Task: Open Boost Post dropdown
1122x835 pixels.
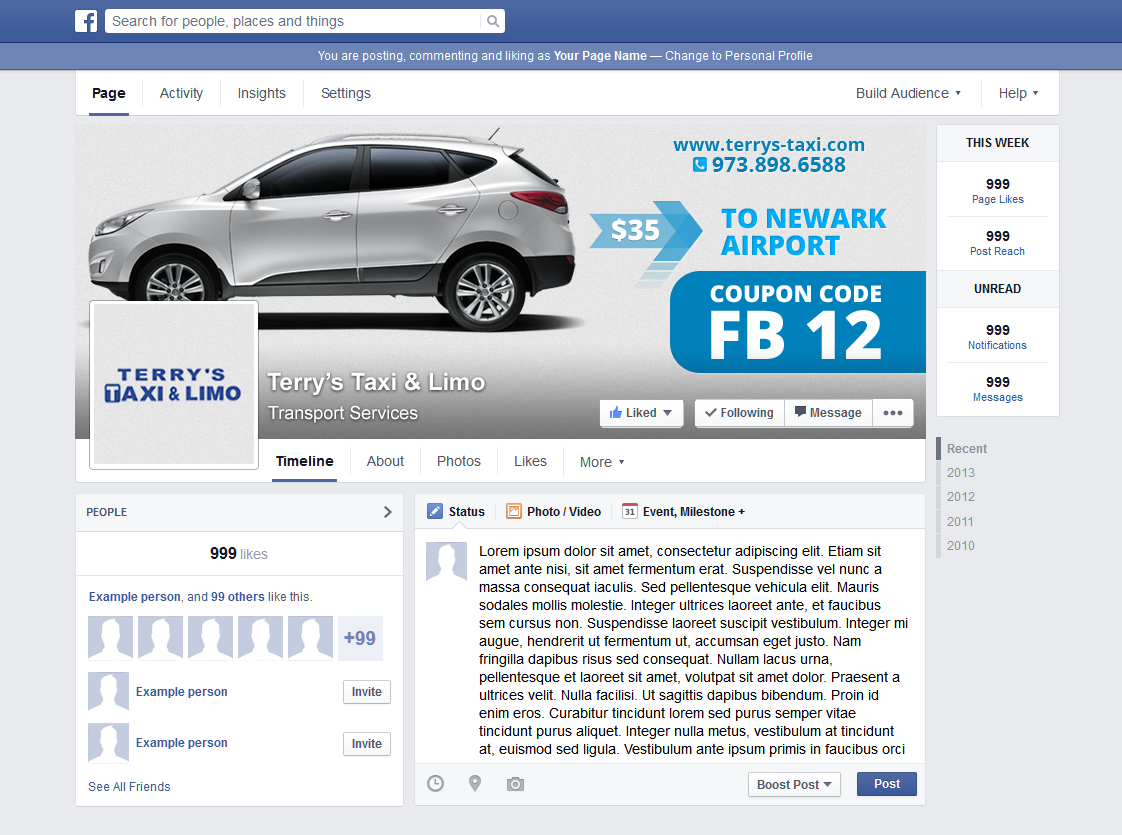Action: coord(794,784)
